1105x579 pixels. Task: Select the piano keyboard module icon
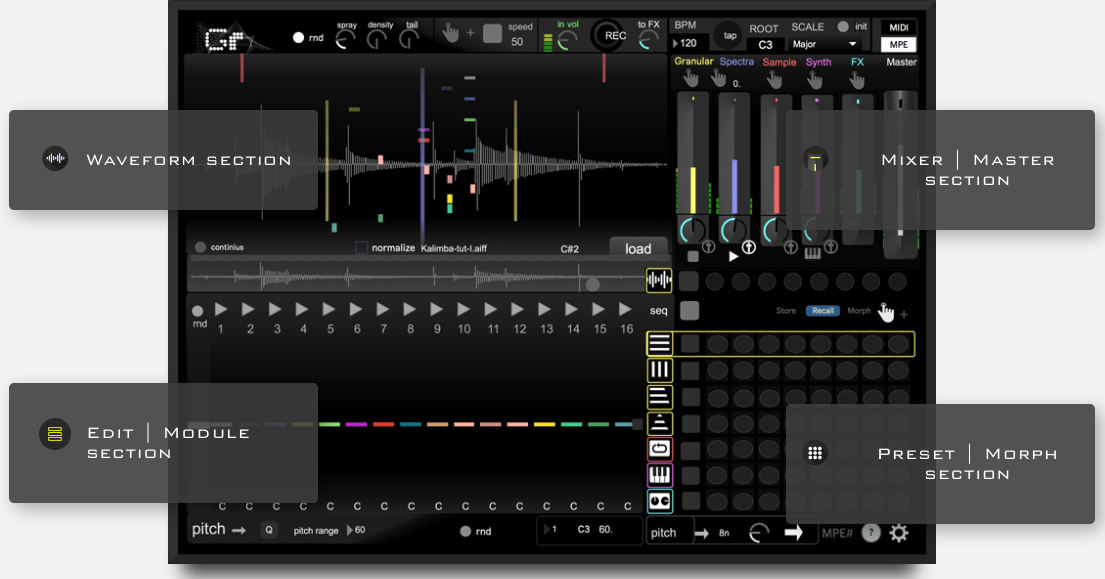click(659, 475)
